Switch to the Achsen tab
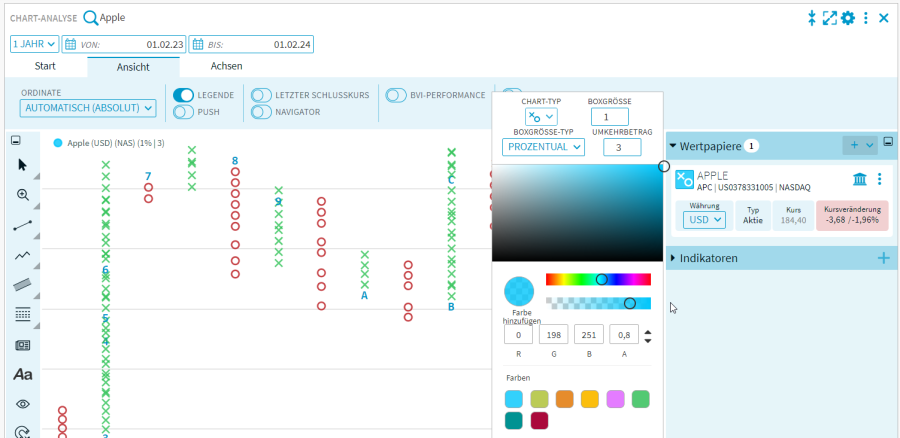900x438 pixels. pyautogui.click(x=226, y=66)
